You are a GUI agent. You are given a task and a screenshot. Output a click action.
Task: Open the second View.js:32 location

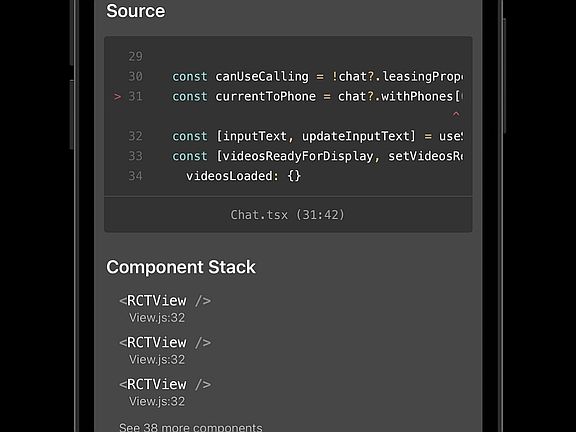pyautogui.click(x=157, y=360)
